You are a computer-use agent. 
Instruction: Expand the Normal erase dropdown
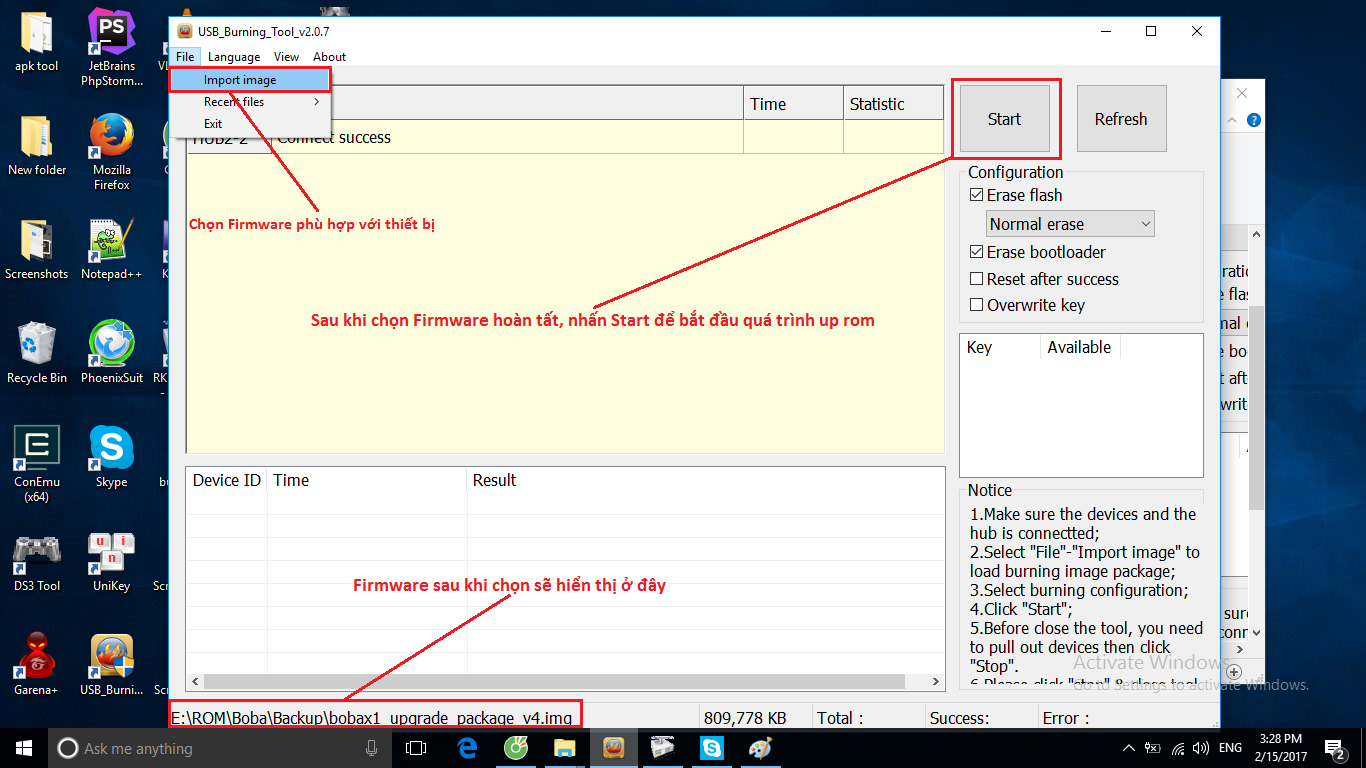1070,224
